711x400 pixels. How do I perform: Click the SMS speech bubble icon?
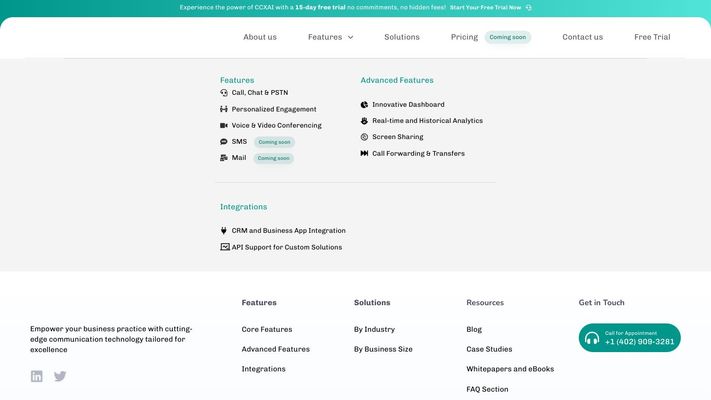pyautogui.click(x=224, y=141)
